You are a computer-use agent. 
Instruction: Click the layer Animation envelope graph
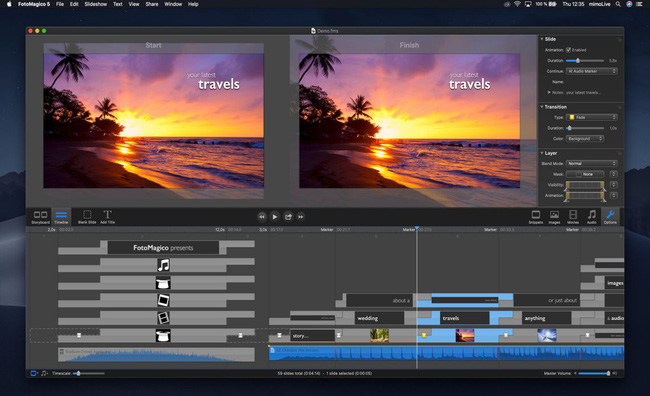tap(585, 196)
